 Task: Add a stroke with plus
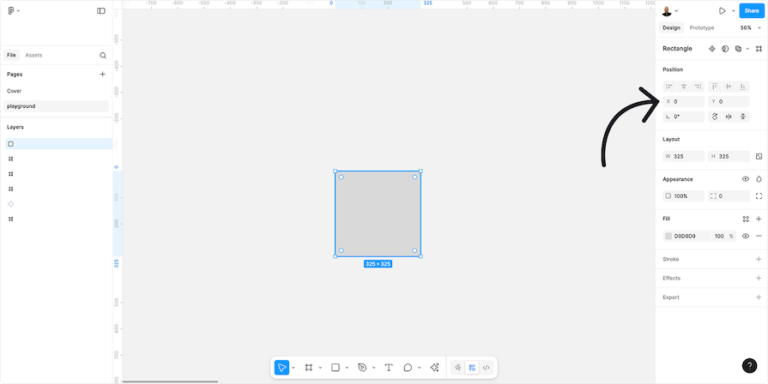point(759,259)
